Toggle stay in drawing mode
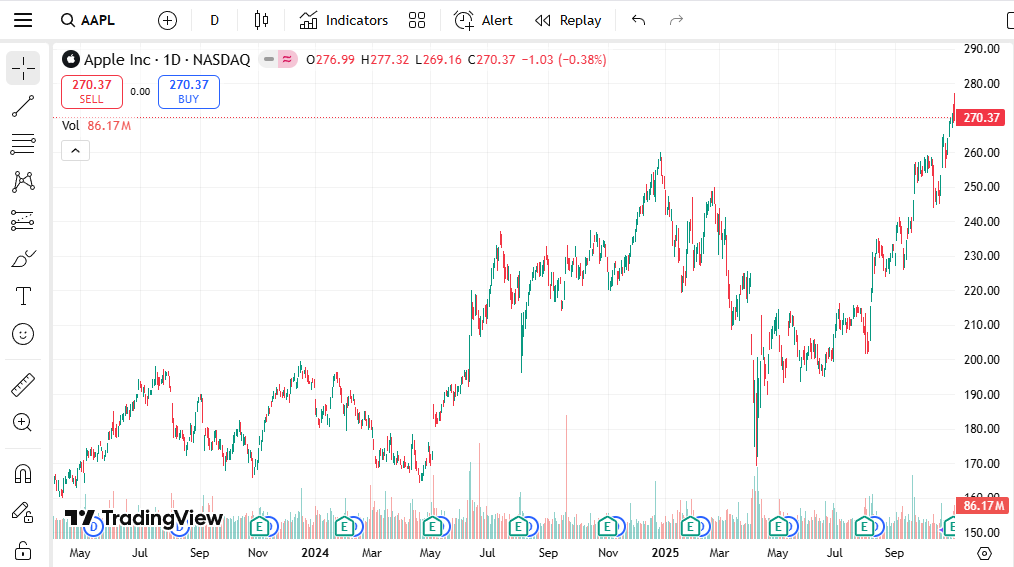1014x567 pixels. (22, 512)
